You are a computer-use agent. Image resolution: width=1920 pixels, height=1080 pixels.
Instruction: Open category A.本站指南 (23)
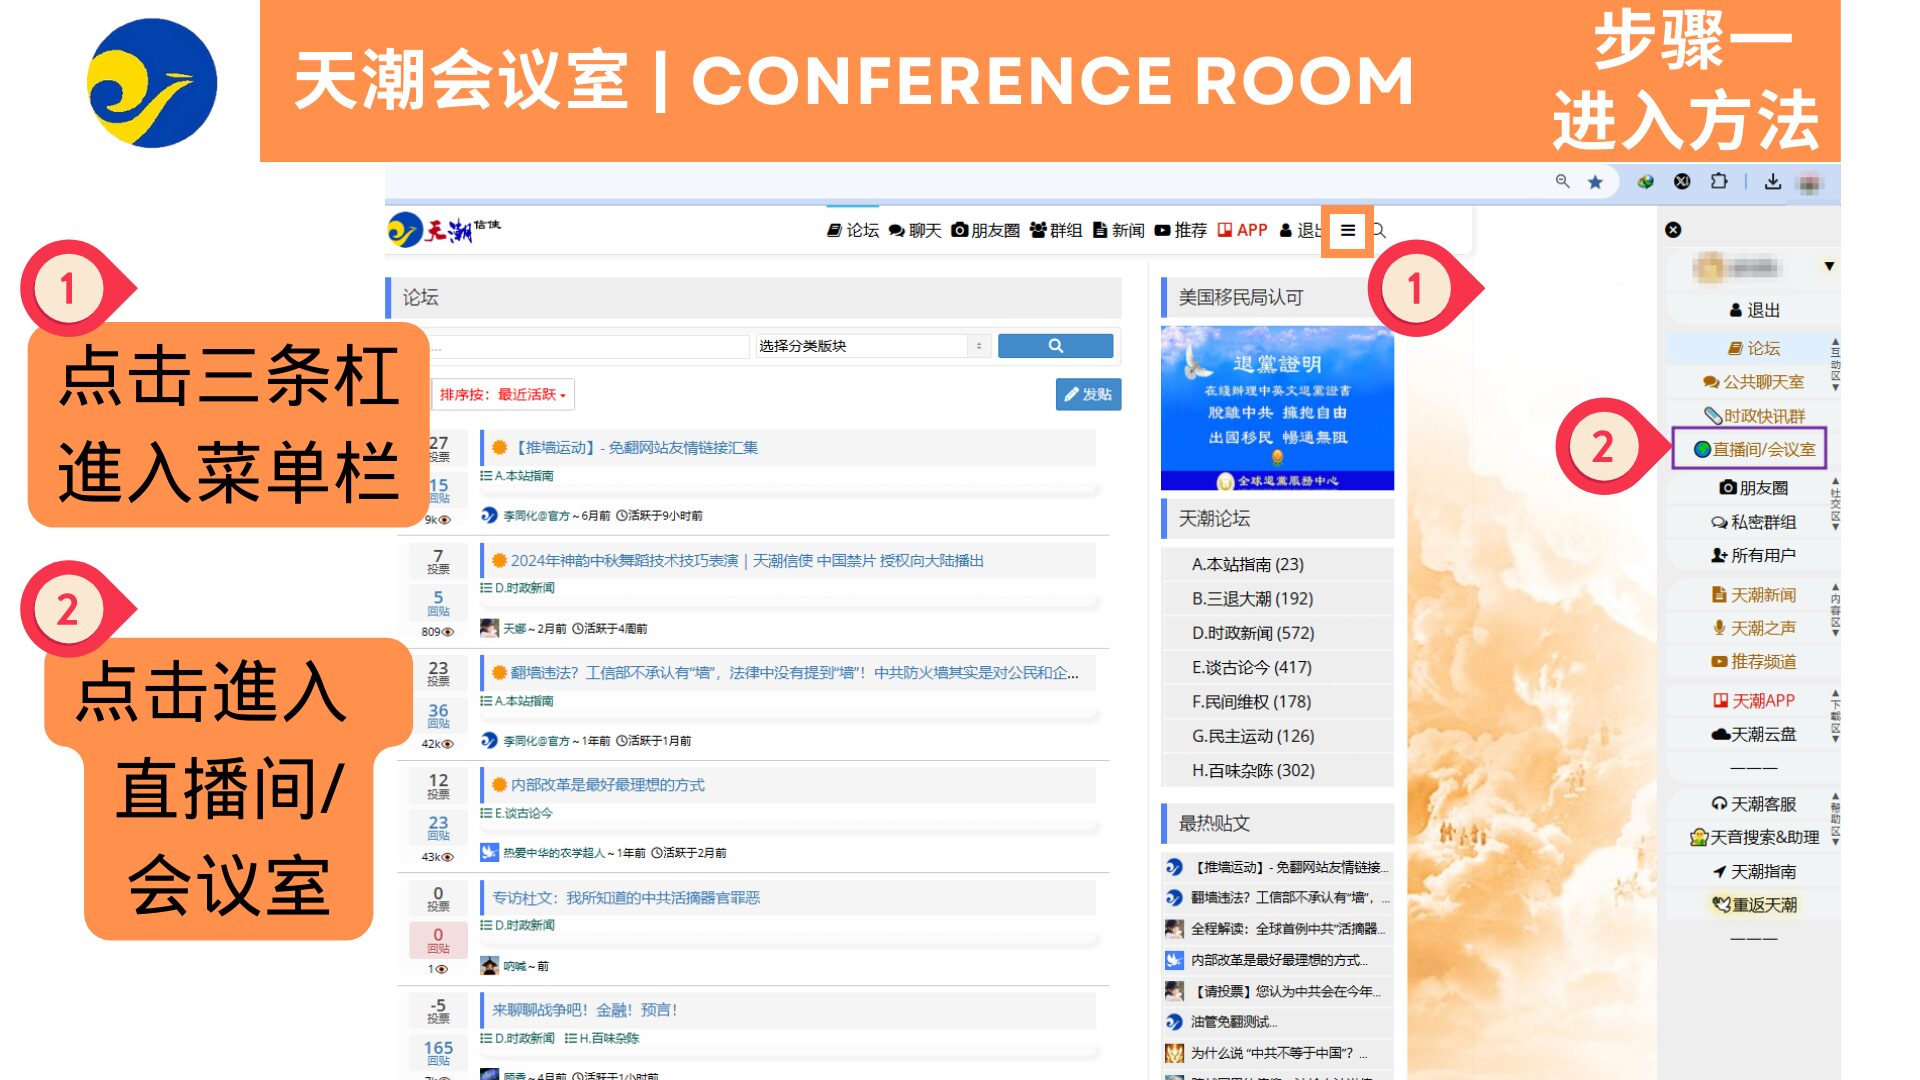pyautogui.click(x=1247, y=564)
